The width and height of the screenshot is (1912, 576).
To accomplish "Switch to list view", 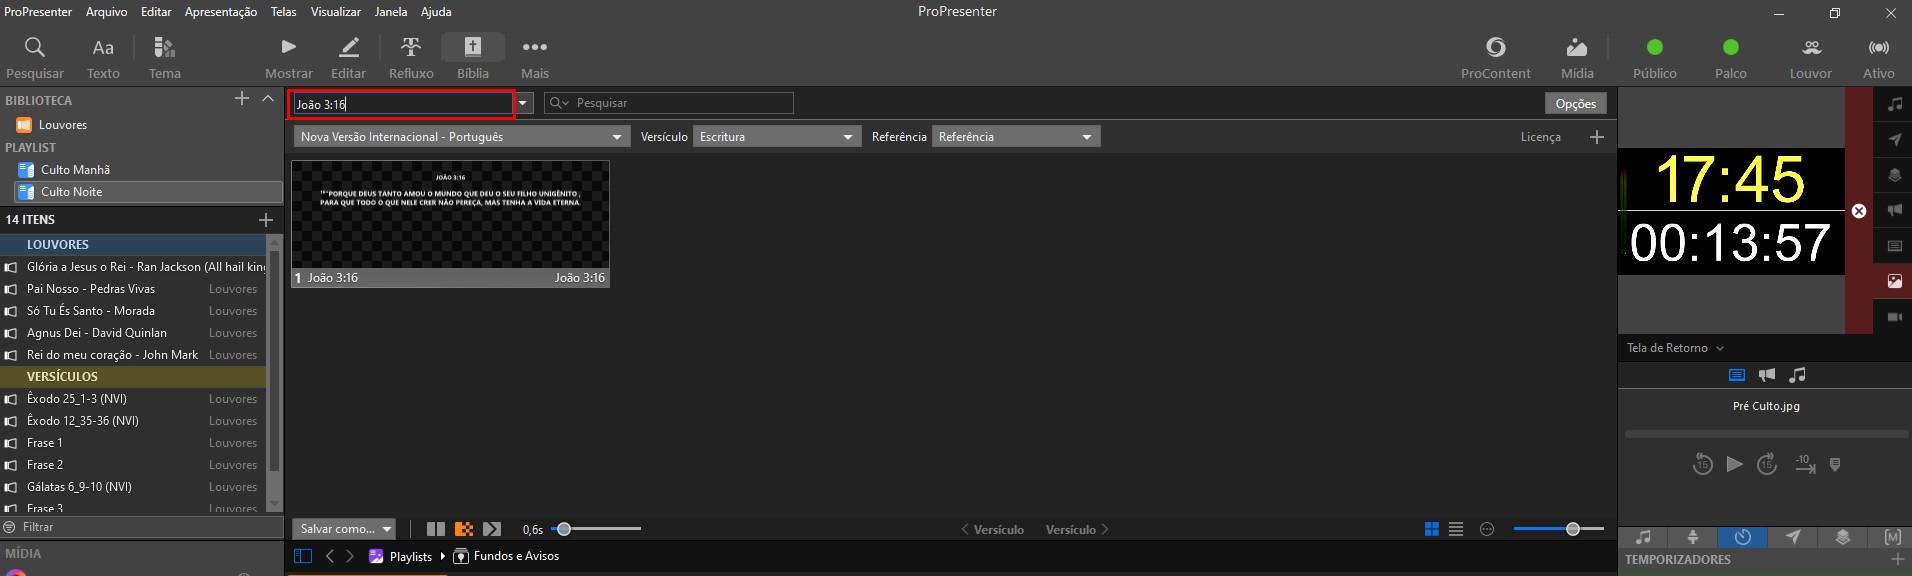I will tap(1456, 529).
